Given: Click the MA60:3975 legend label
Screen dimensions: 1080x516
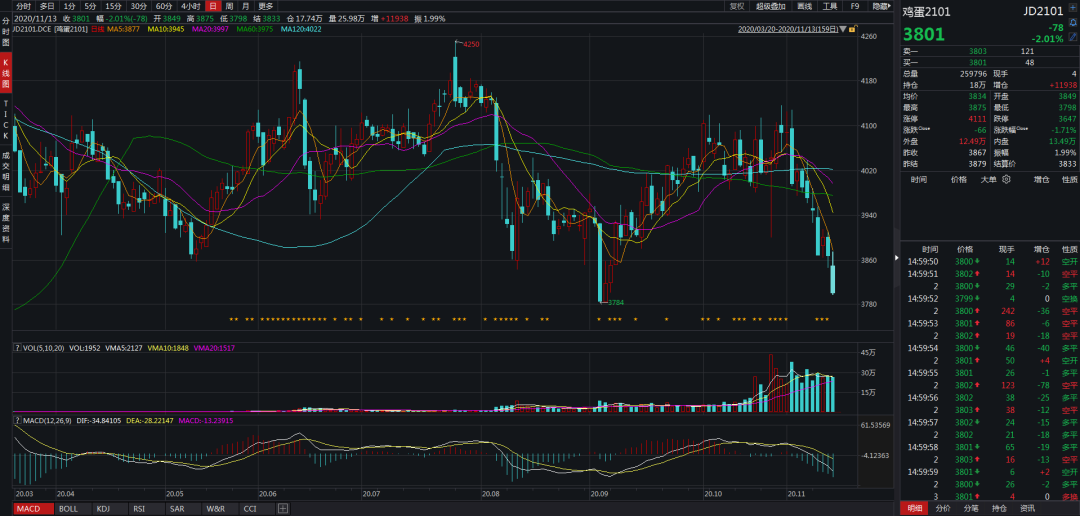Looking at the screenshot, I should coord(255,30).
